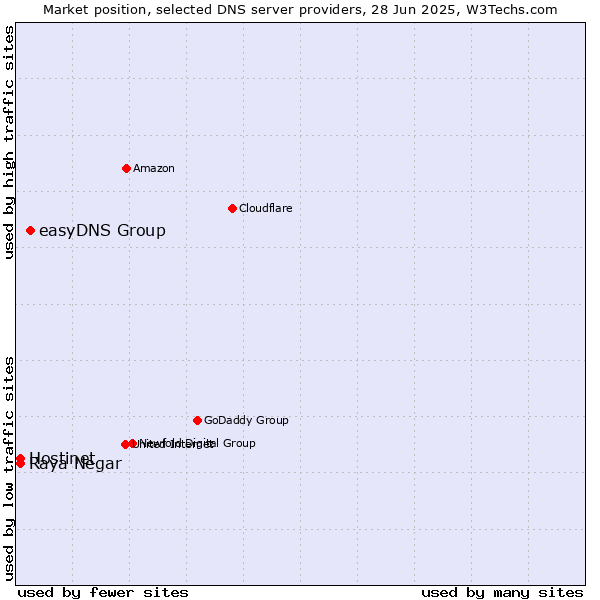The height and width of the screenshot is (600, 600).
Task: Click the Amazon red data point
Action: click(127, 168)
